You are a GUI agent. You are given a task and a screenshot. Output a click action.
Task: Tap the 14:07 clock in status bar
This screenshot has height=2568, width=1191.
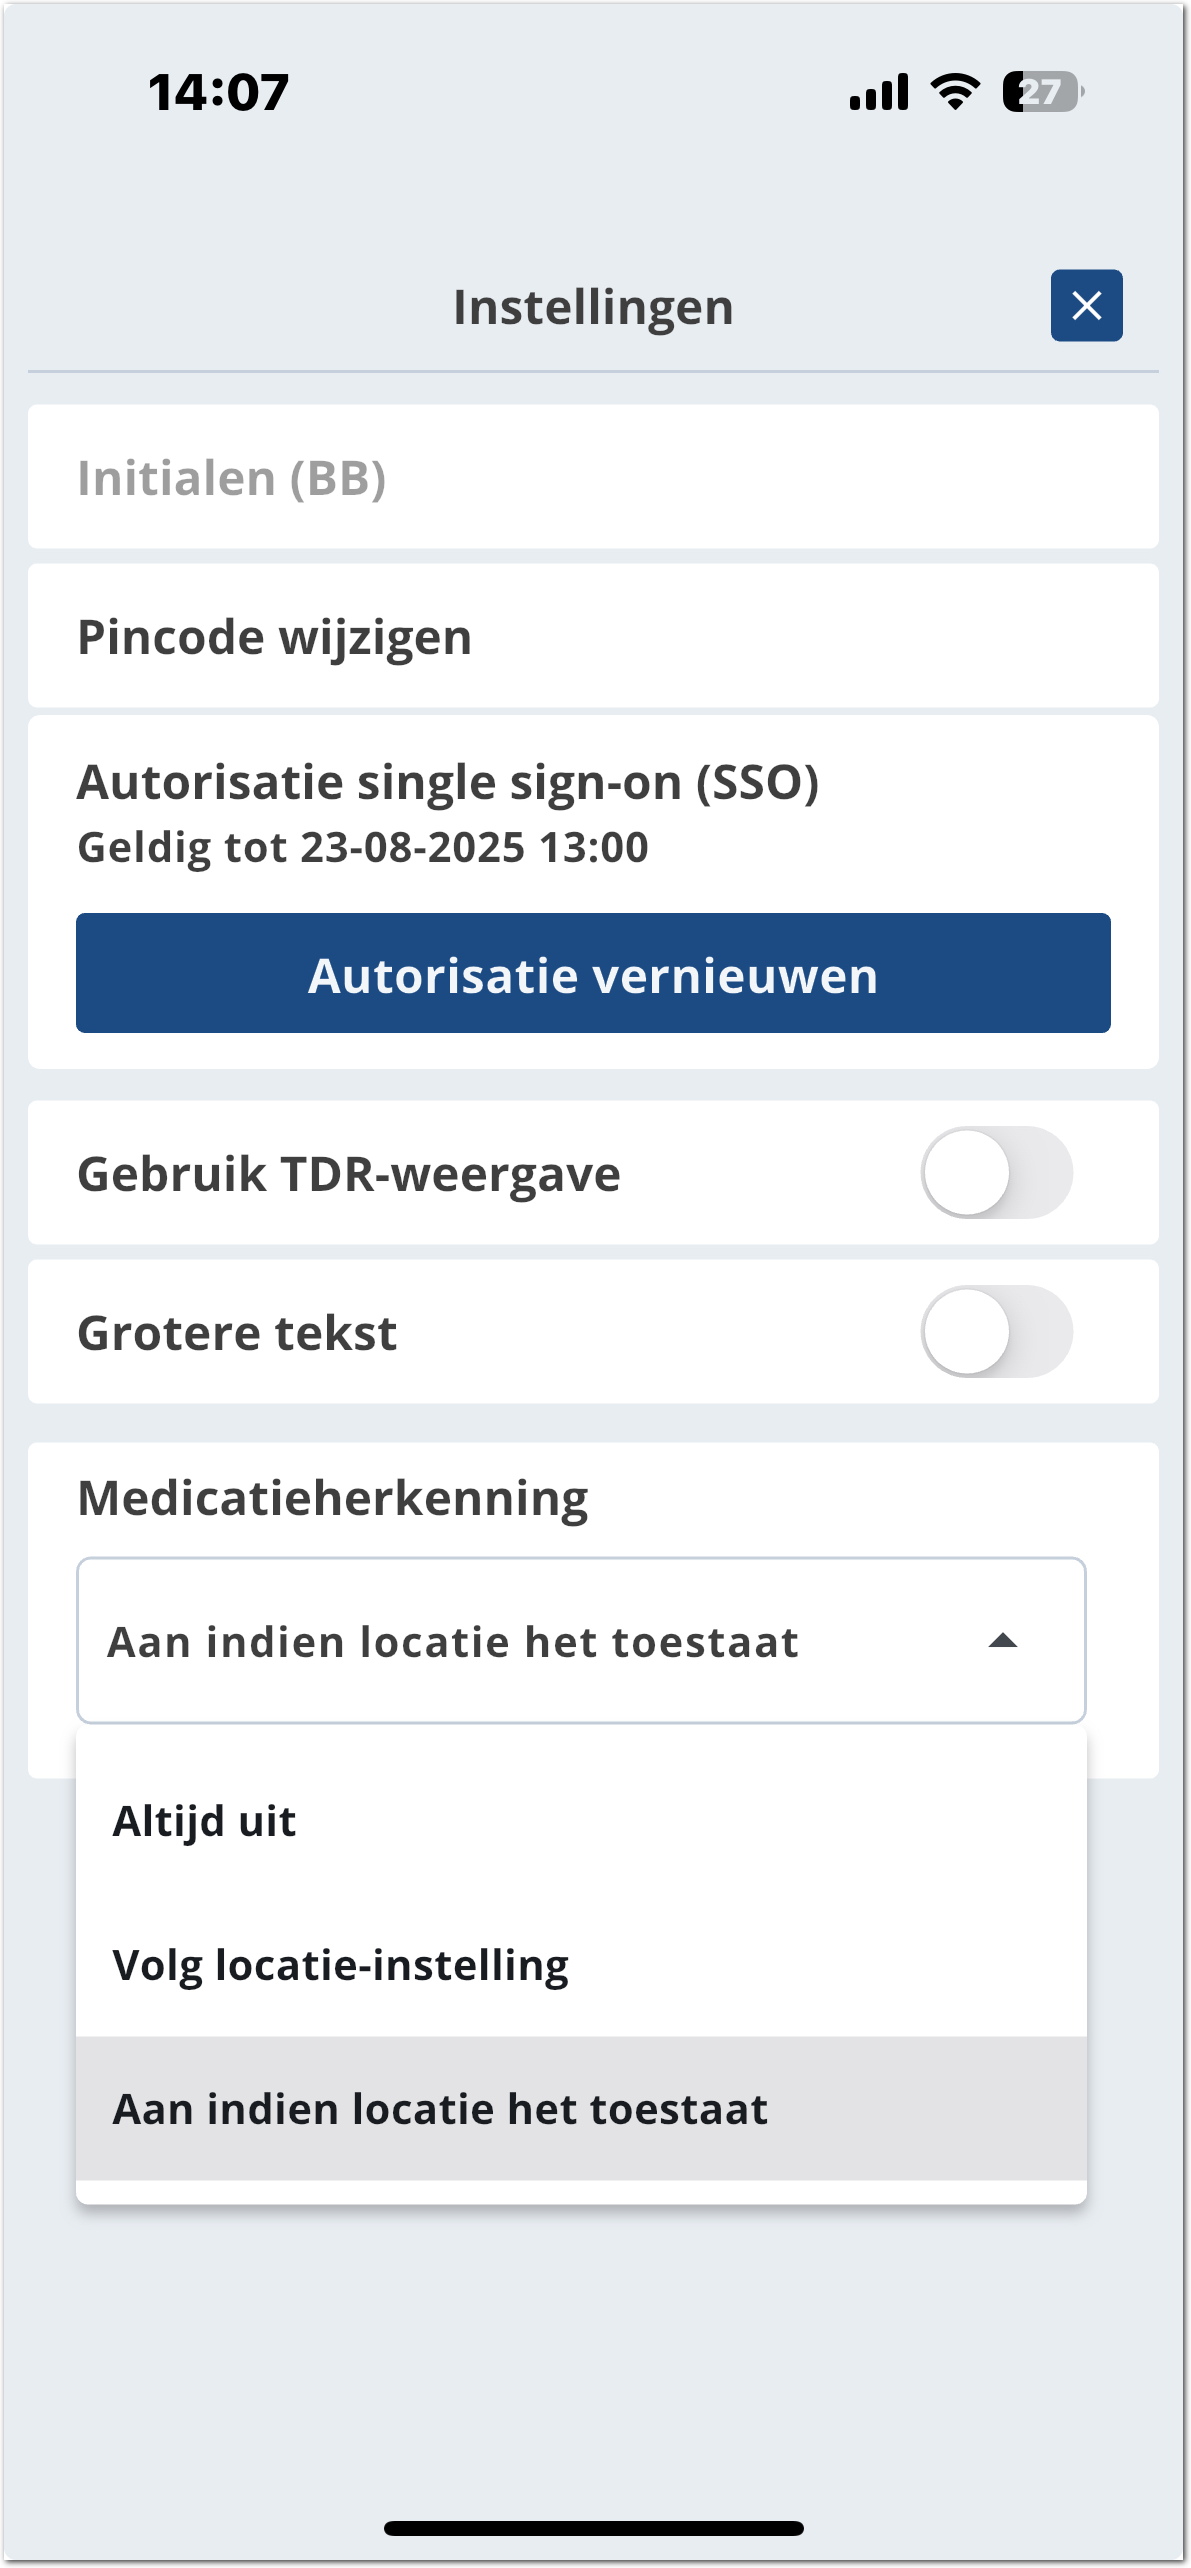[219, 92]
